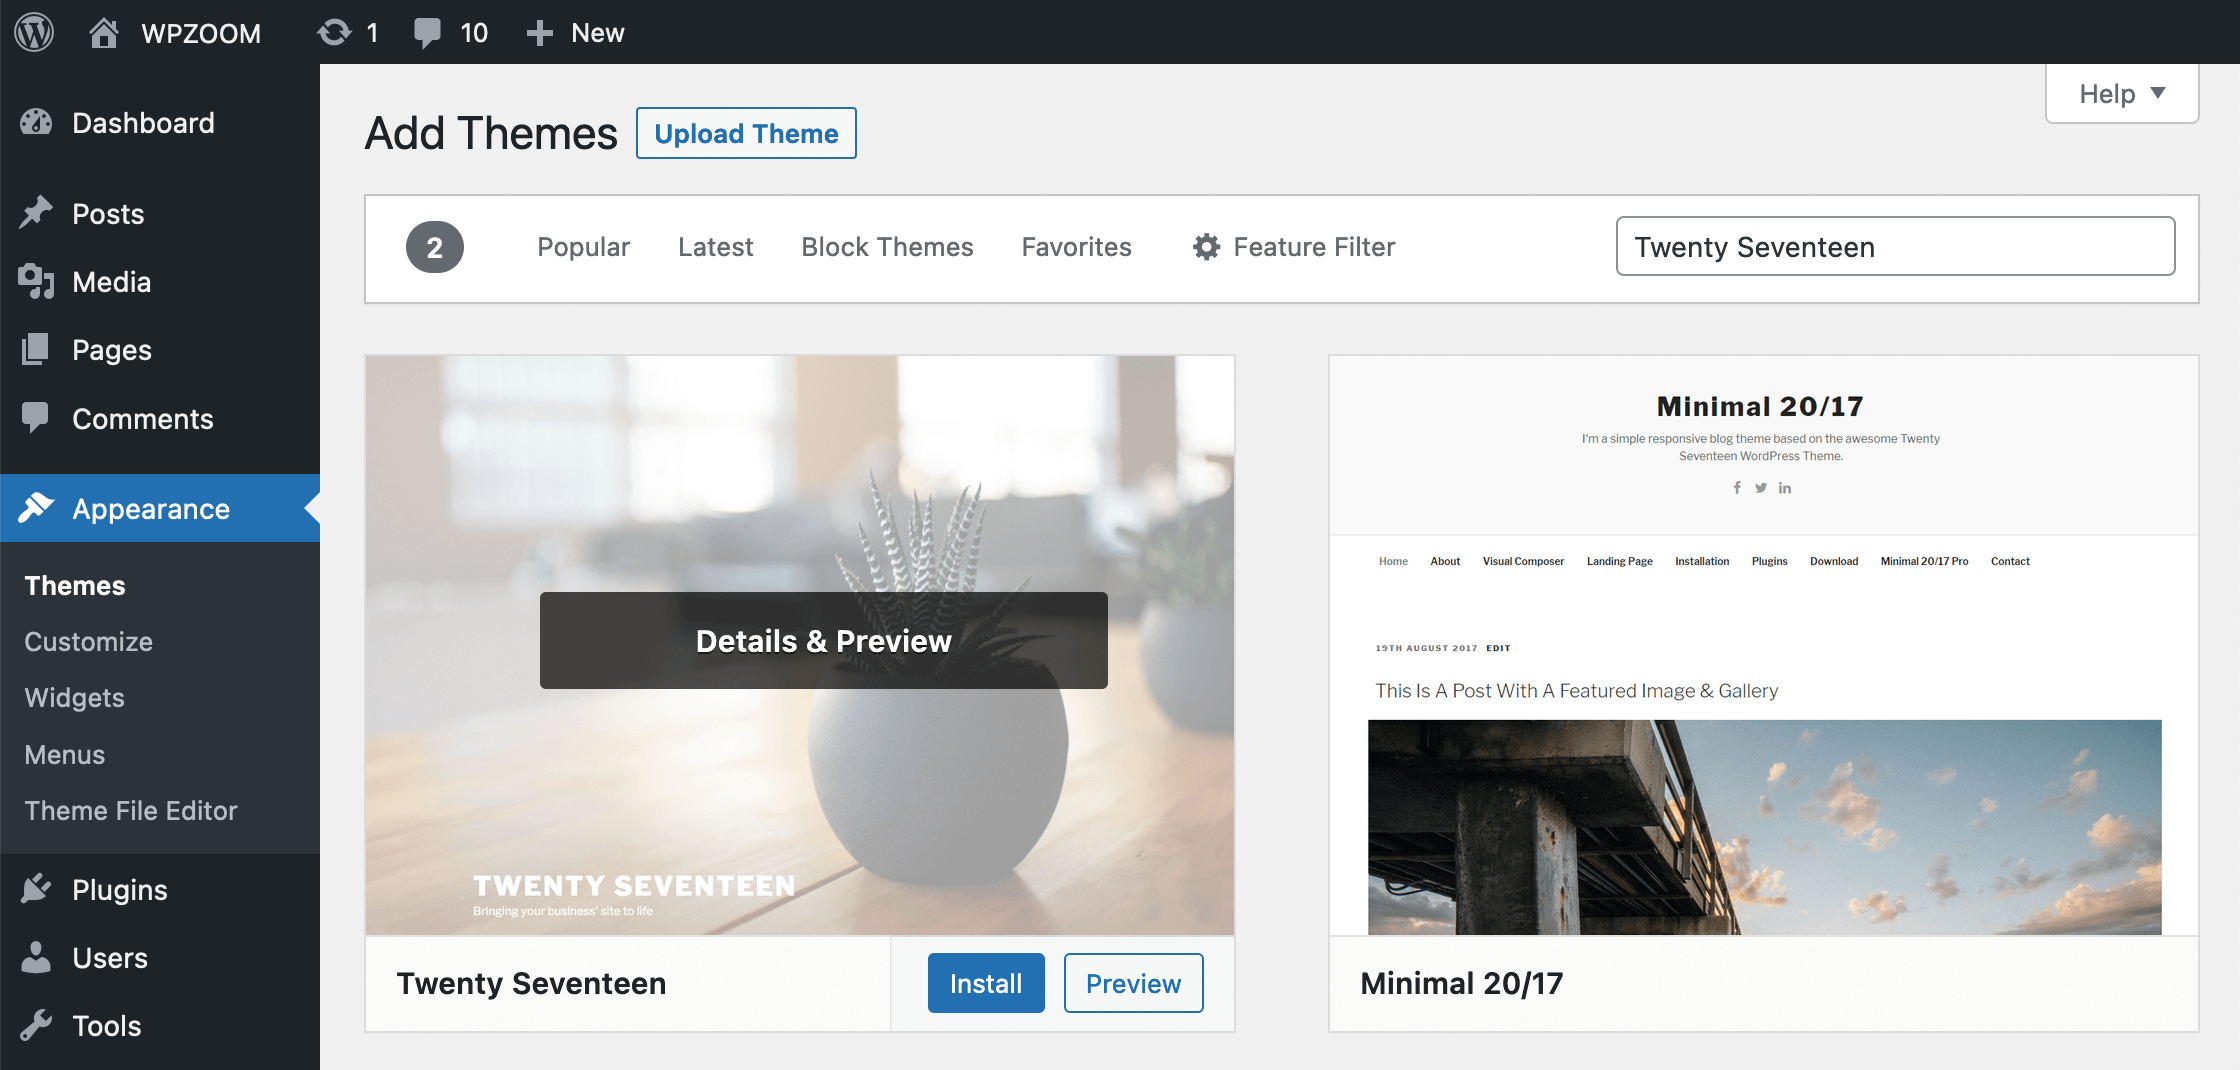
Task: Open the updates icon showing 1
Action: tap(334, 33)
